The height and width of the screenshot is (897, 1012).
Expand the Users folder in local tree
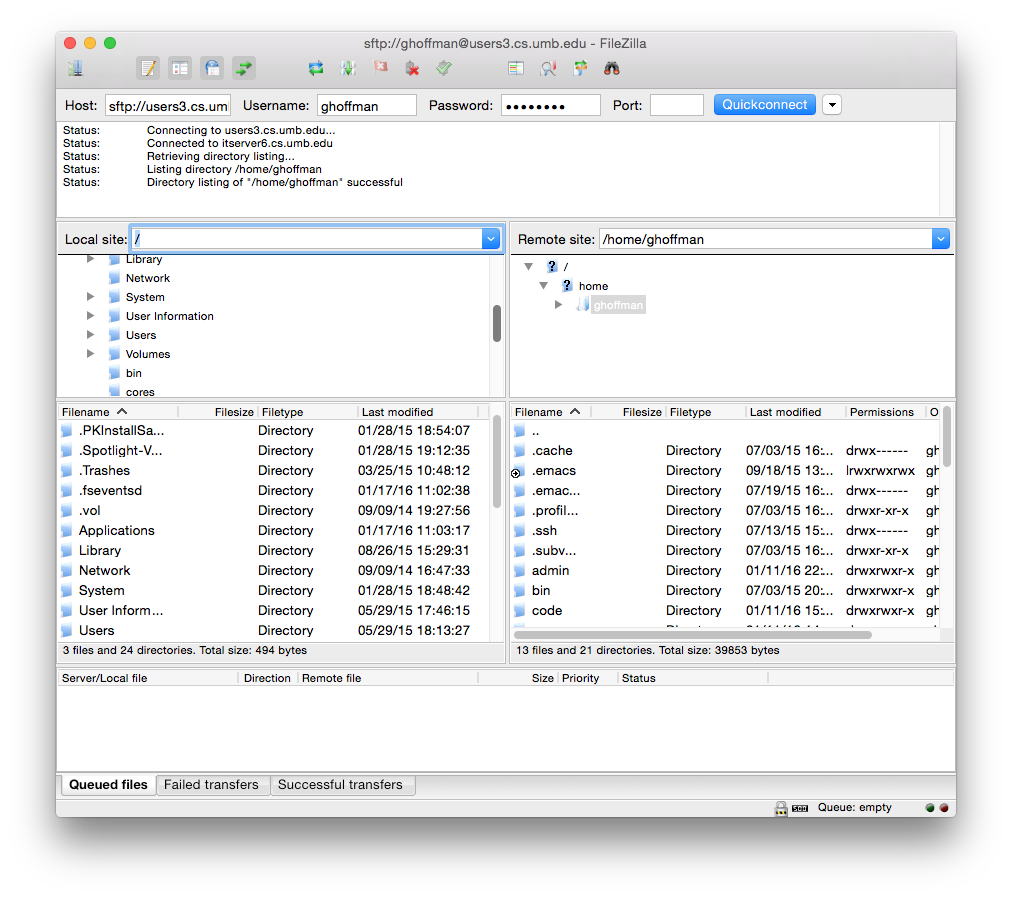pyautogui.click(x=90, y=335)
